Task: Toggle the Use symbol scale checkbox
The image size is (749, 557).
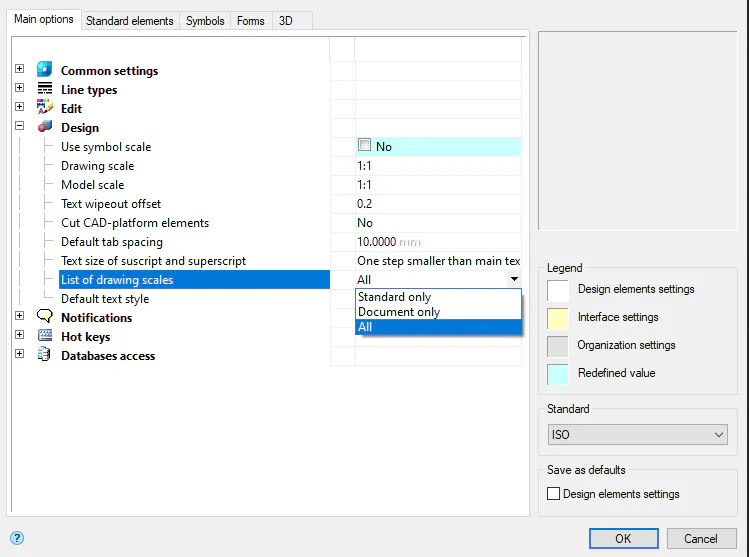Action: click(364, 145)
